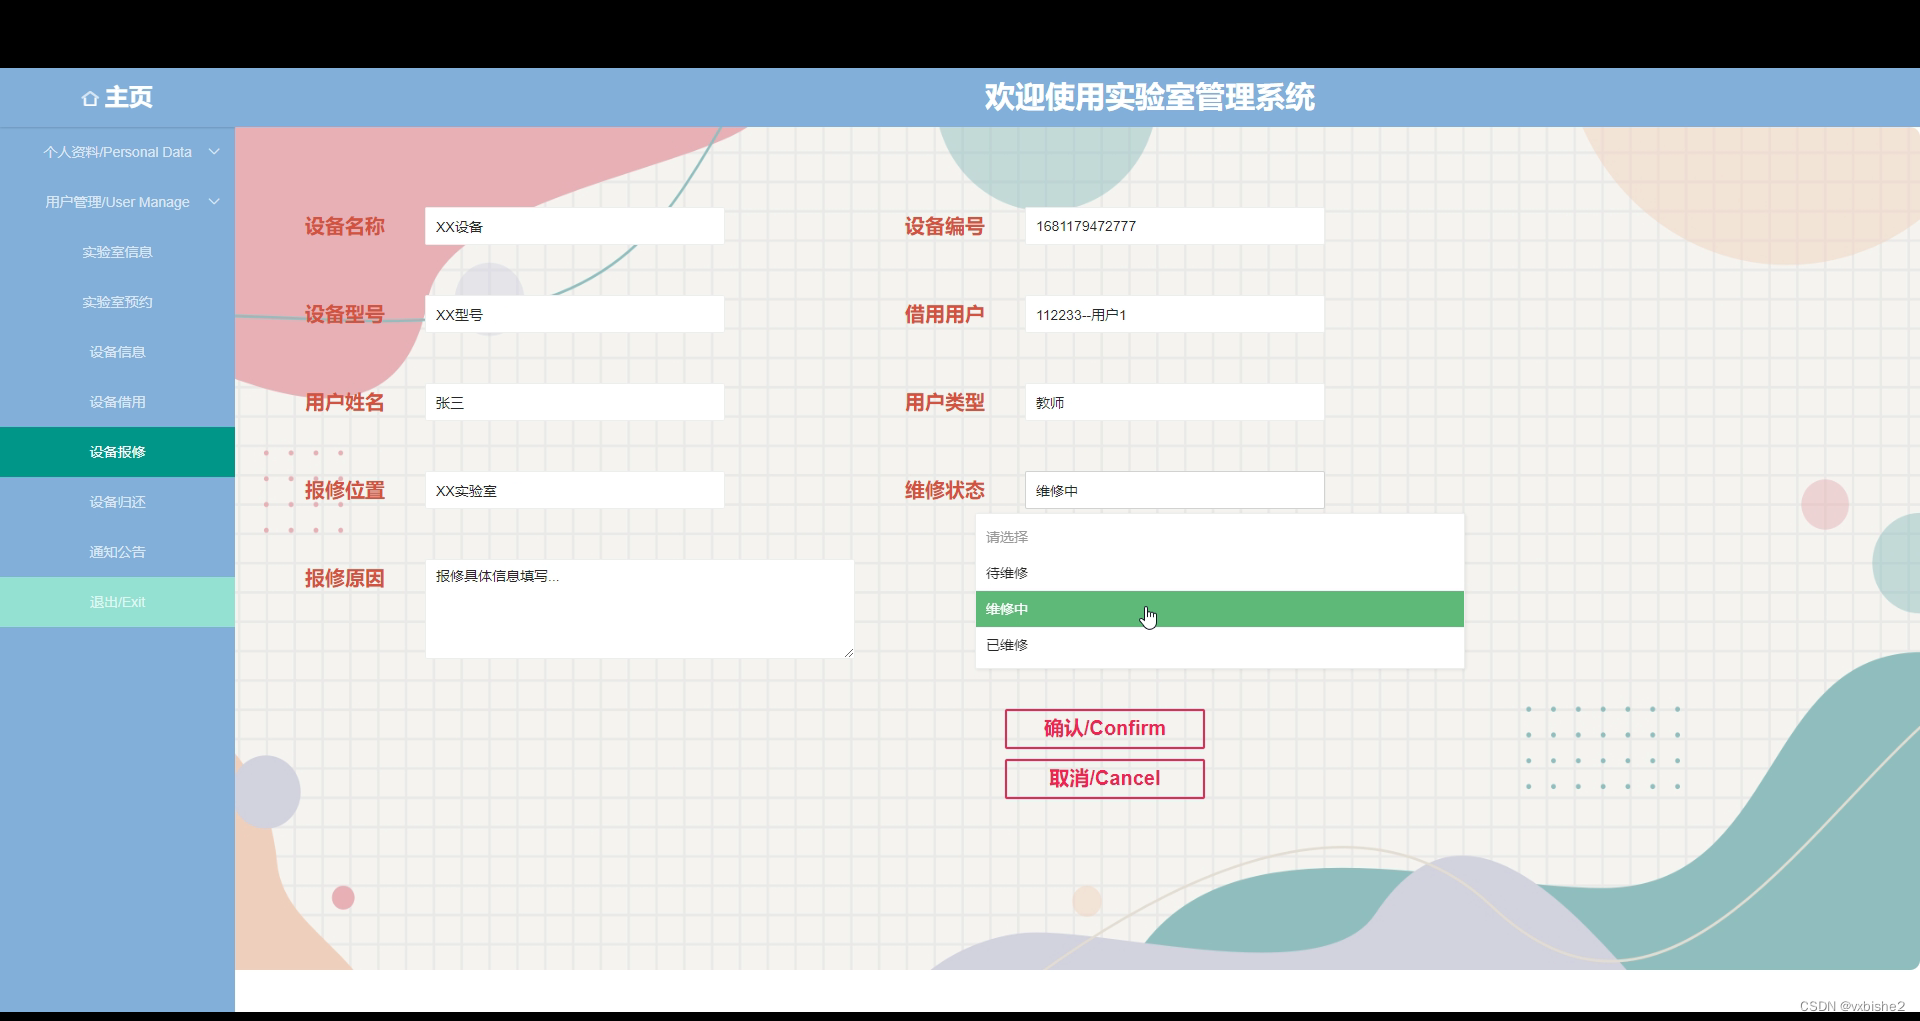This screenshot has height=1021, width=1920.
Task: Open 设备归还 sidebar item
Action: point(117,502)
